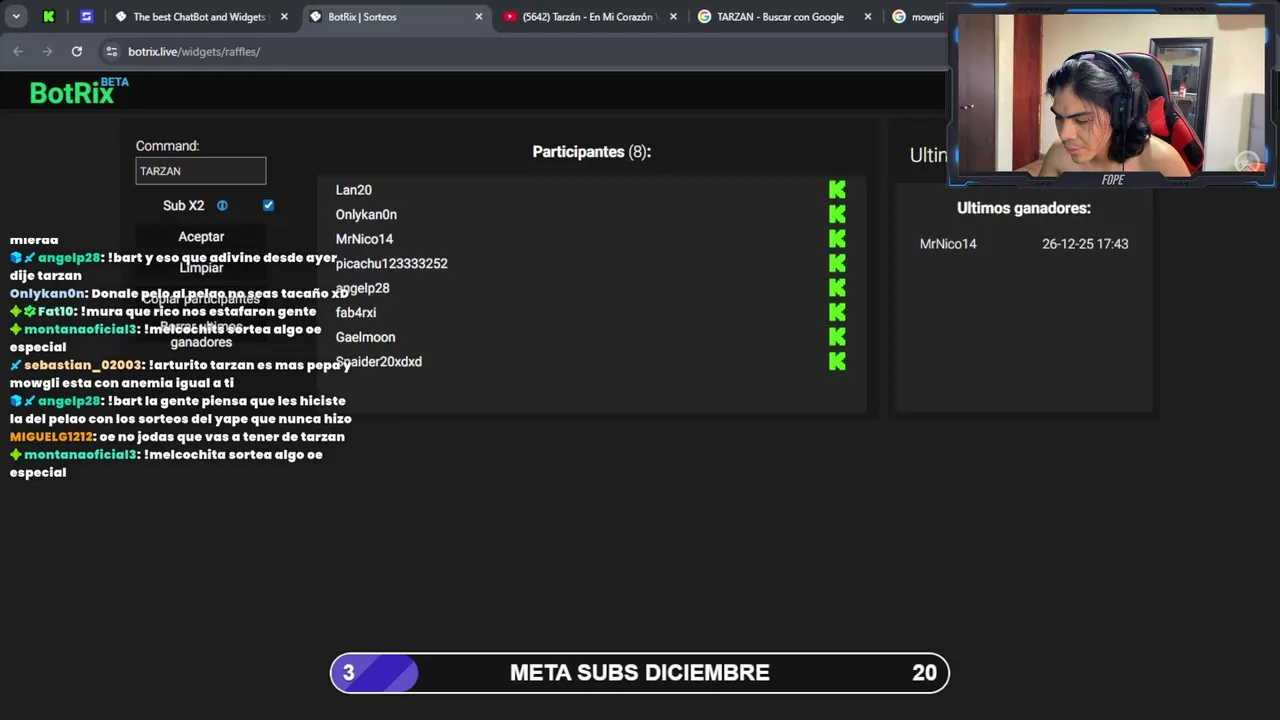This screenshot has height=720, width=1280.
Task: Uncheck the Sub X2 checkbox
Action: [x=268, y=205]
